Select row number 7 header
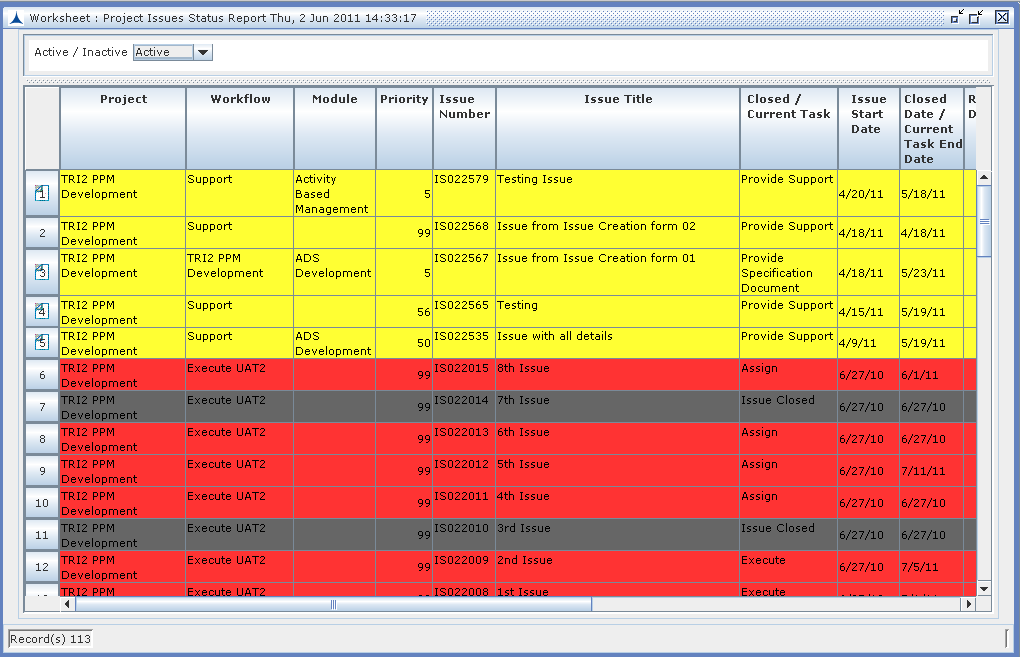This screenshot has height=657, width=1020. [x=42, y=407]
